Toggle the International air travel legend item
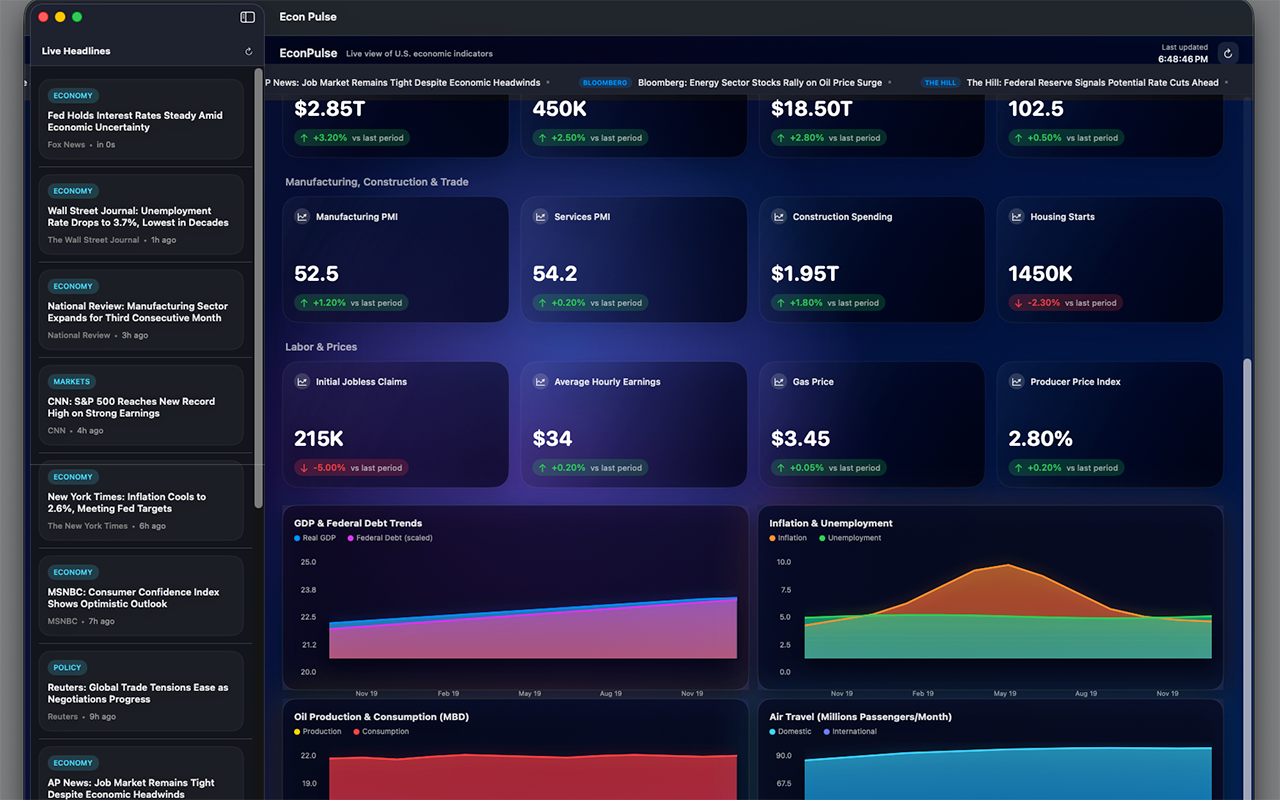 (851, 731)
